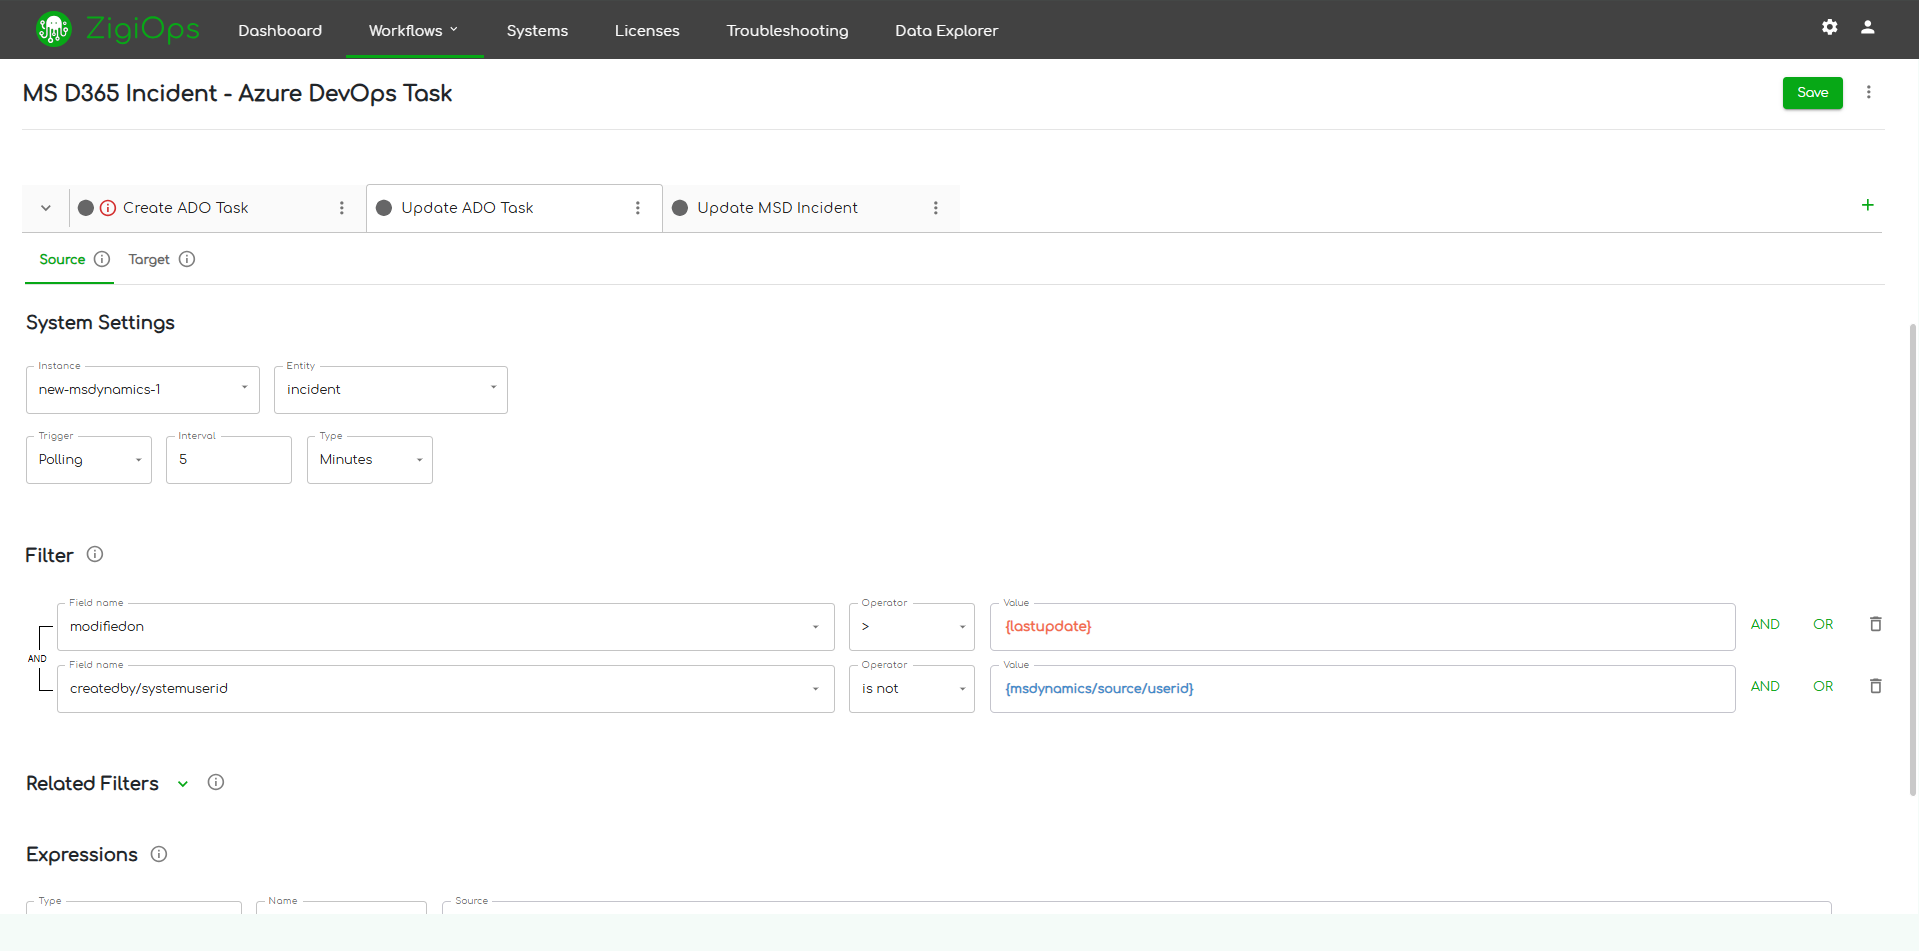This screenshot has height=951, width=1919.
Task: Open the createdby/systemuserid field name dropdown
Action: (446, 689)
